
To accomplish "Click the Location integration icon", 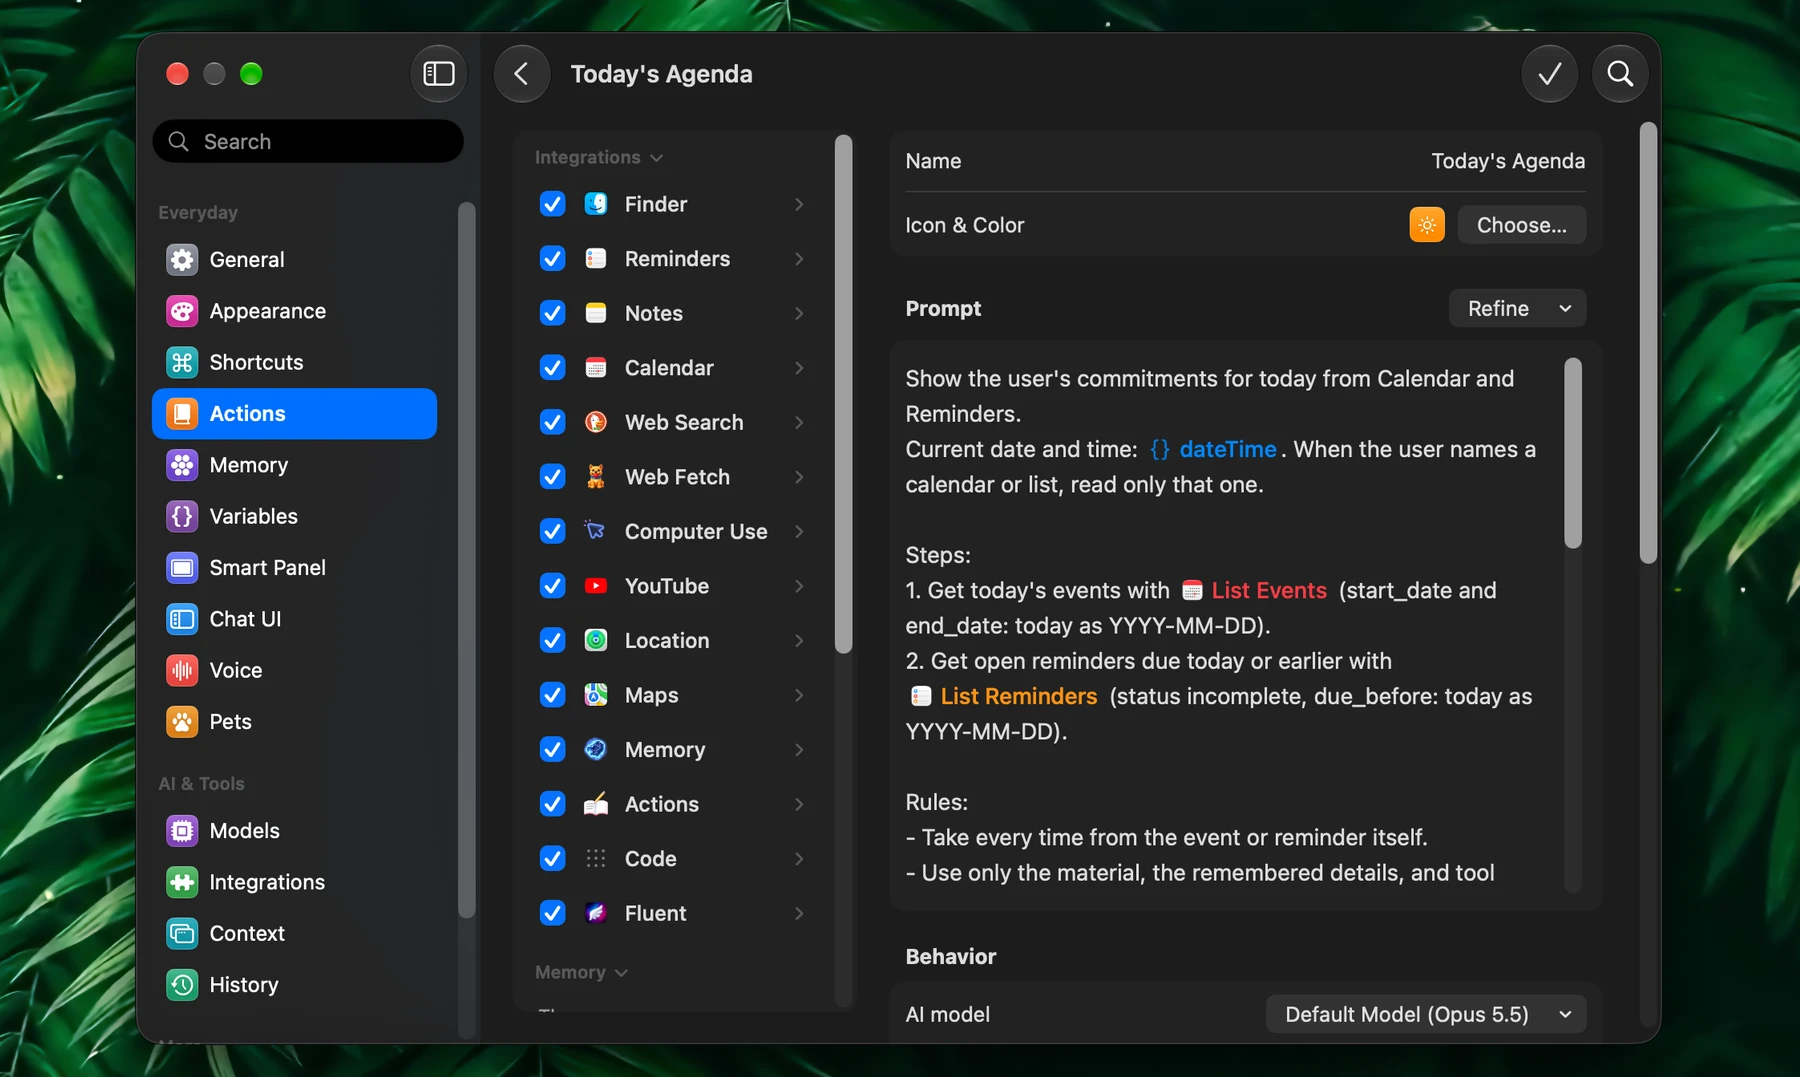I will (596, 640).
